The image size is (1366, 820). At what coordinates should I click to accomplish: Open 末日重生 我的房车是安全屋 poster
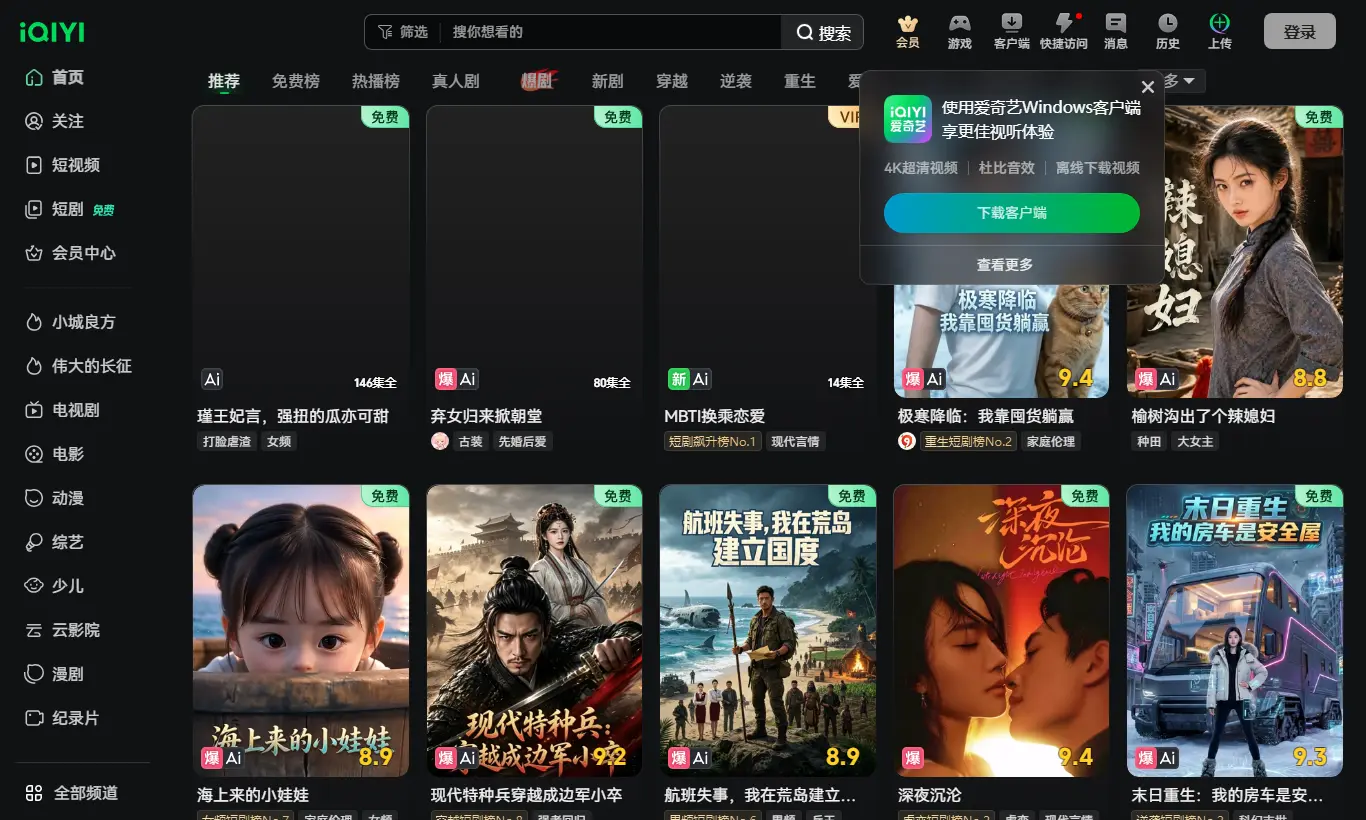tap(1235, 630)
